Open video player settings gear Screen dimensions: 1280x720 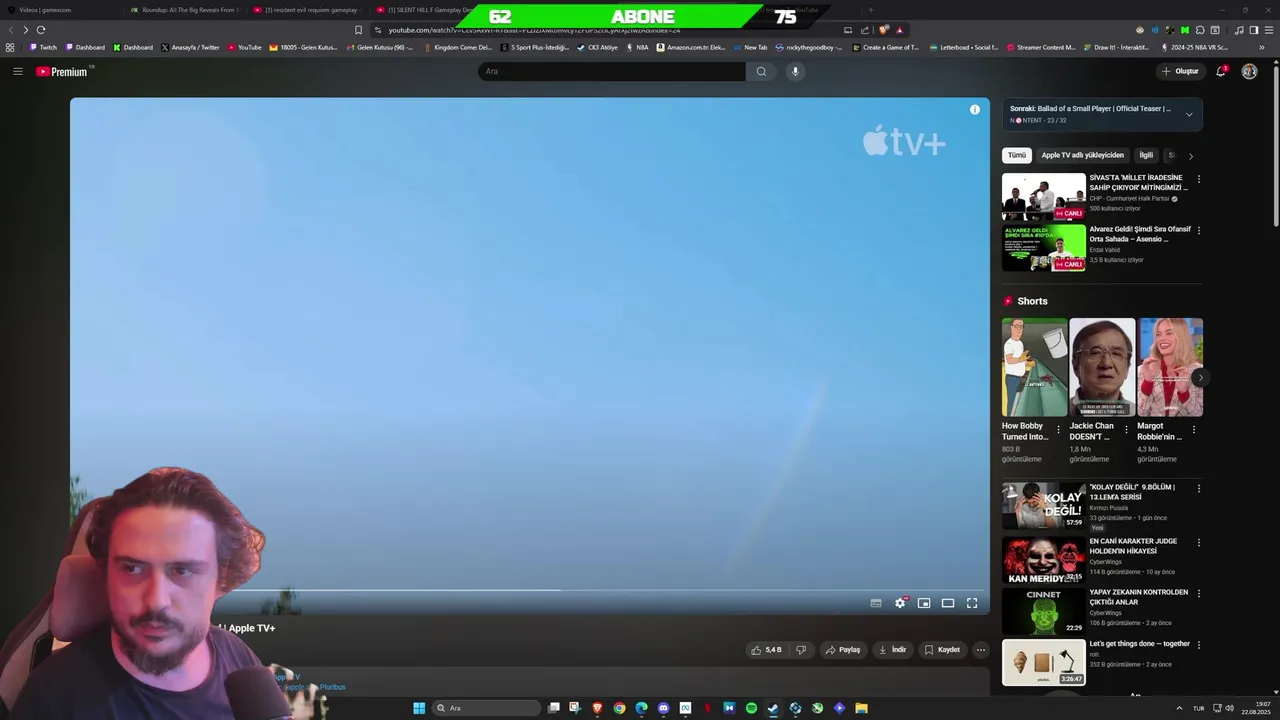(x=900, y=603)
